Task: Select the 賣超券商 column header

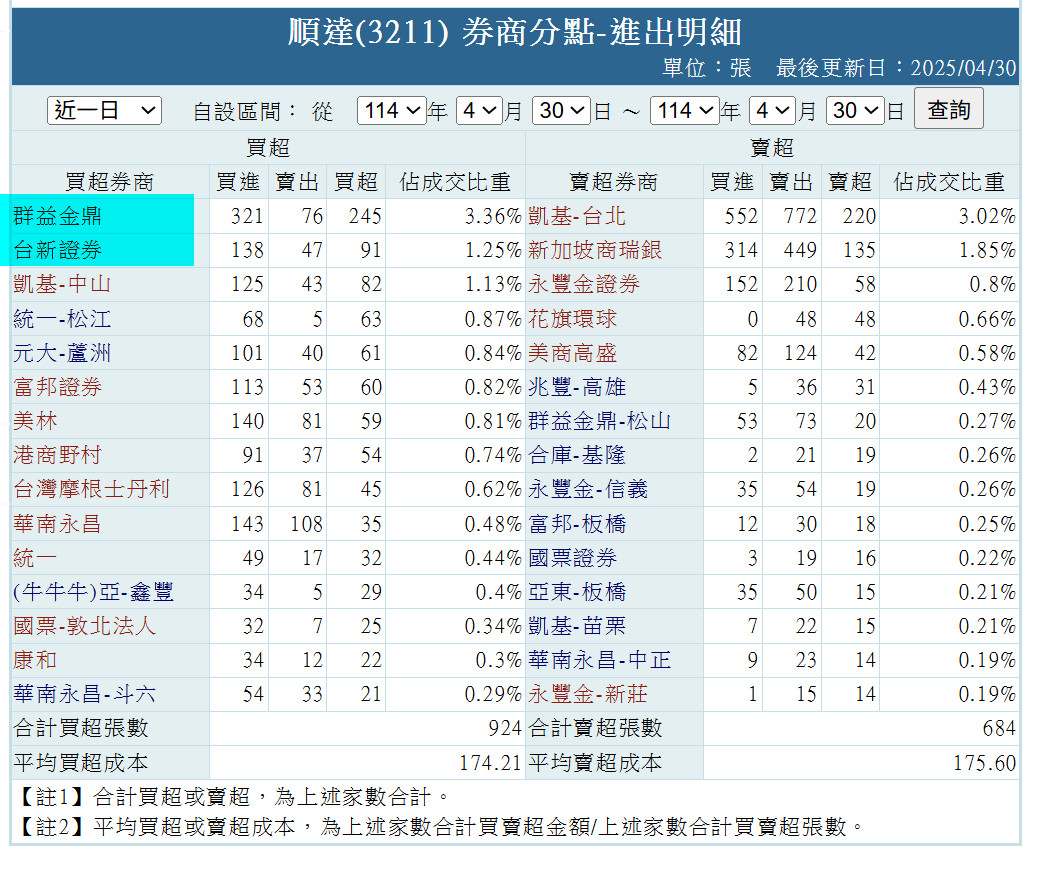Action: tap(613, 182)
